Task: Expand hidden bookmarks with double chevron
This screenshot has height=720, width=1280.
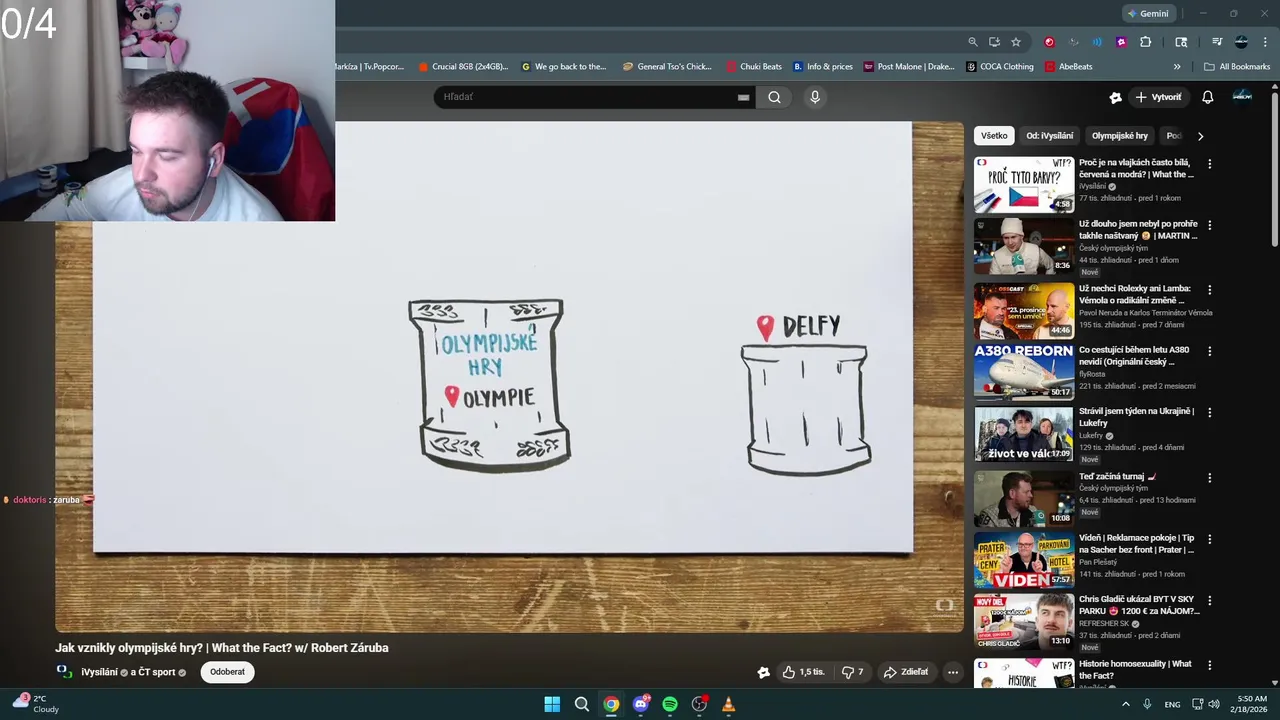Action: (x=1177, y=67)
